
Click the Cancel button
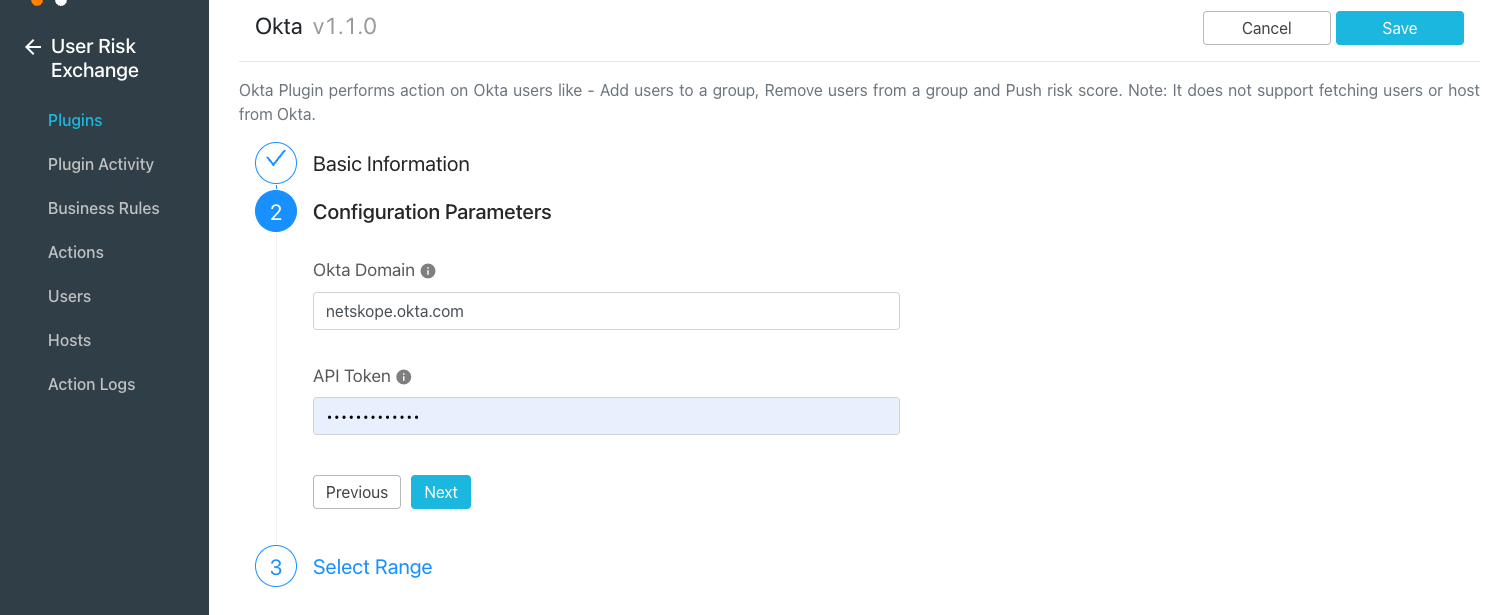click(1267, 28)
